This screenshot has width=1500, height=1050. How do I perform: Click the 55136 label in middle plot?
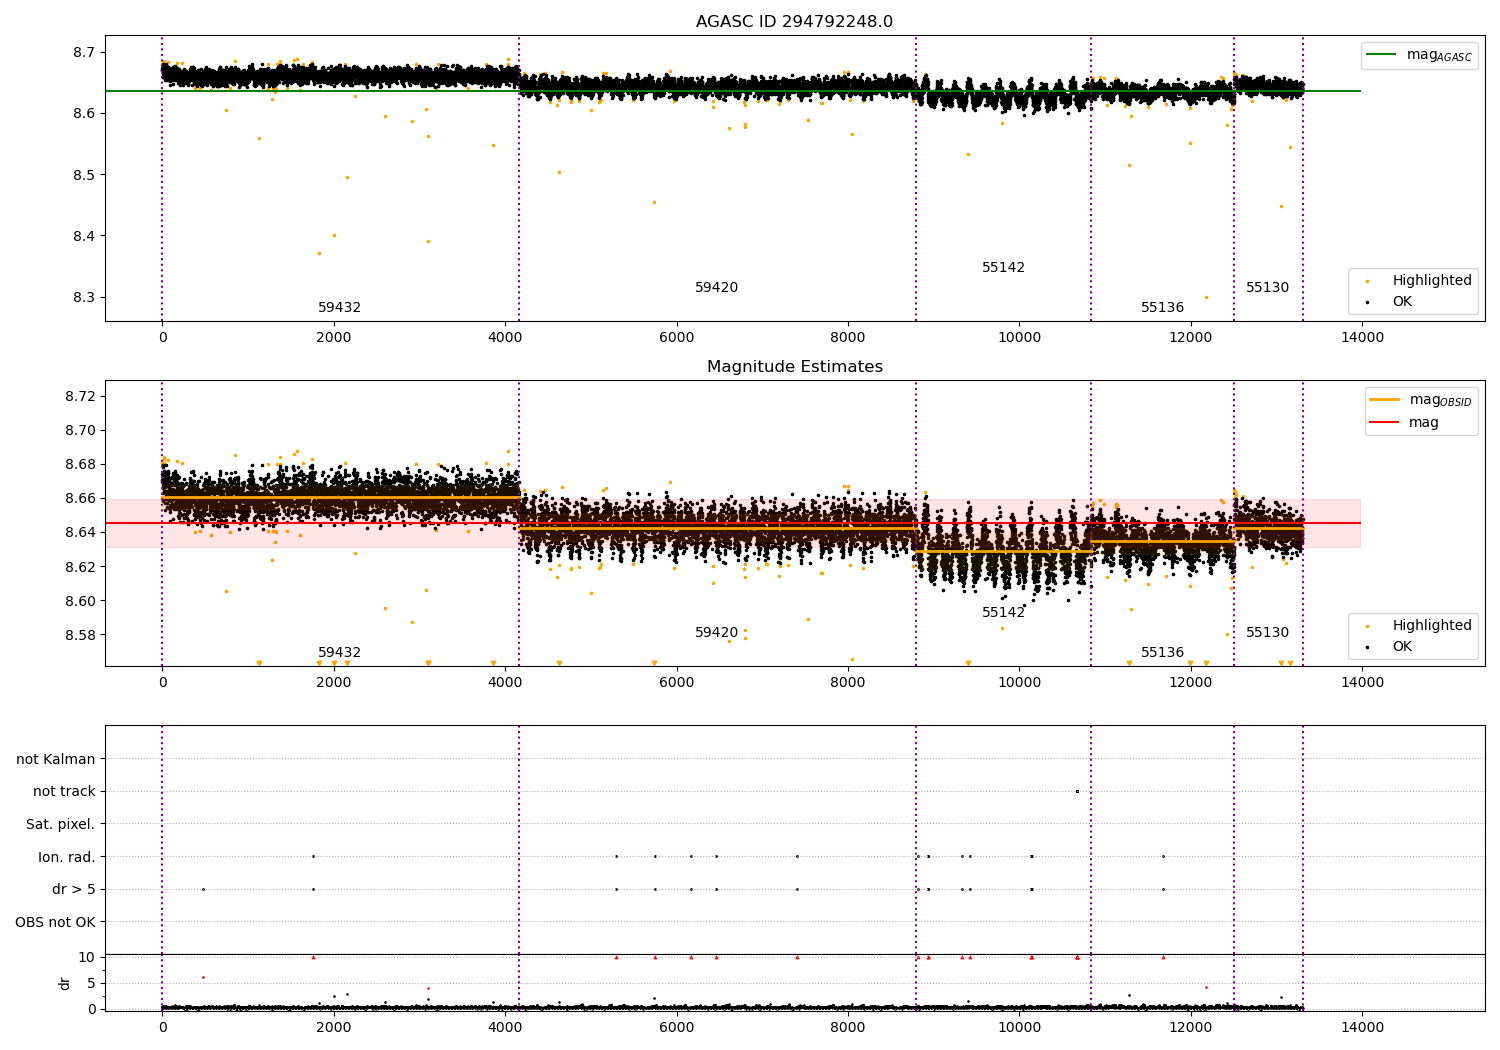[1162, 653]
